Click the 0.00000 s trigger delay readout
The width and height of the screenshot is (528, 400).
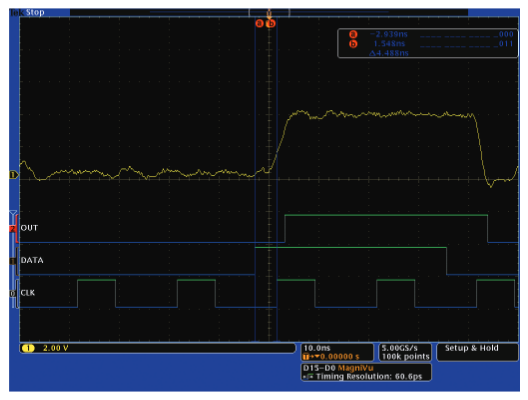pyautogui.click(x=339, y=357)
